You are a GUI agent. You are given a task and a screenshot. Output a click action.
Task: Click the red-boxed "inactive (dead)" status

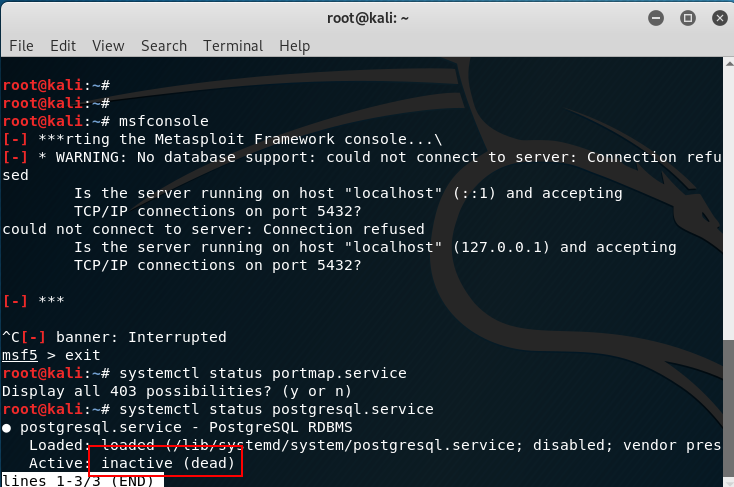(167, 463)
